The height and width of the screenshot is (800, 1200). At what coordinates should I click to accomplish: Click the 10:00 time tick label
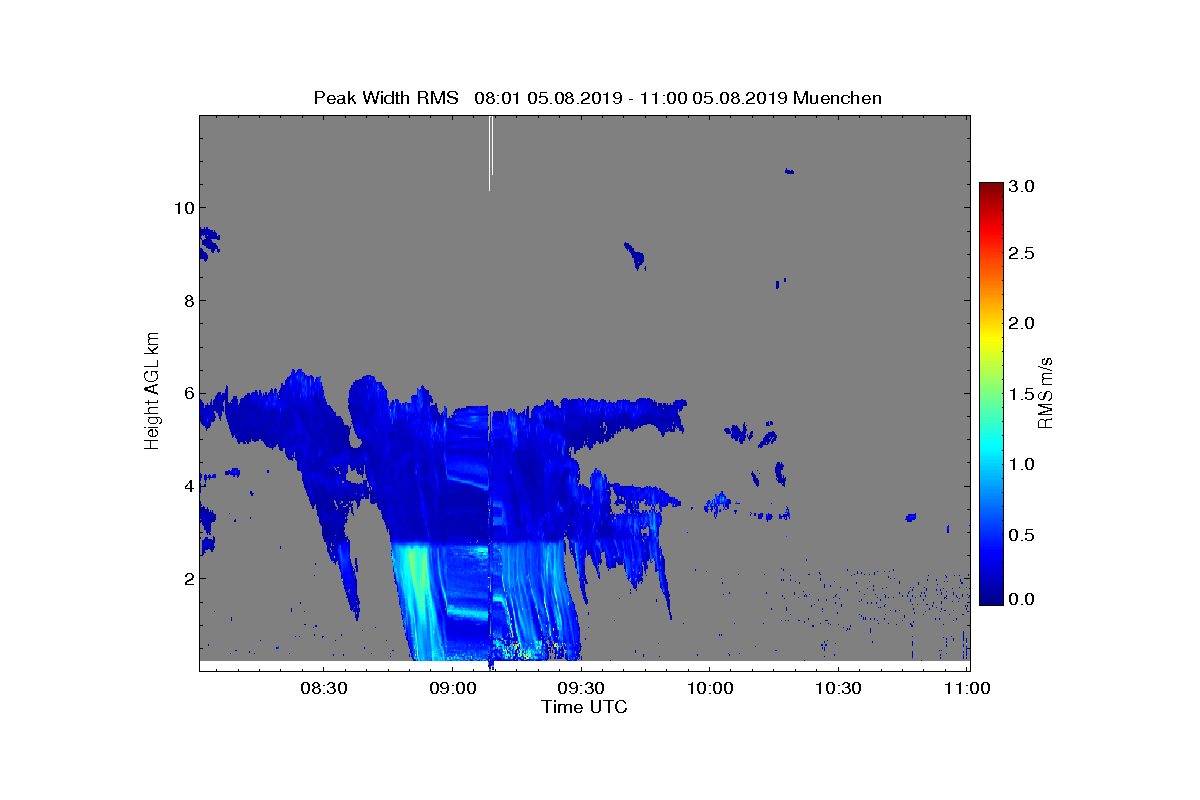709,688
